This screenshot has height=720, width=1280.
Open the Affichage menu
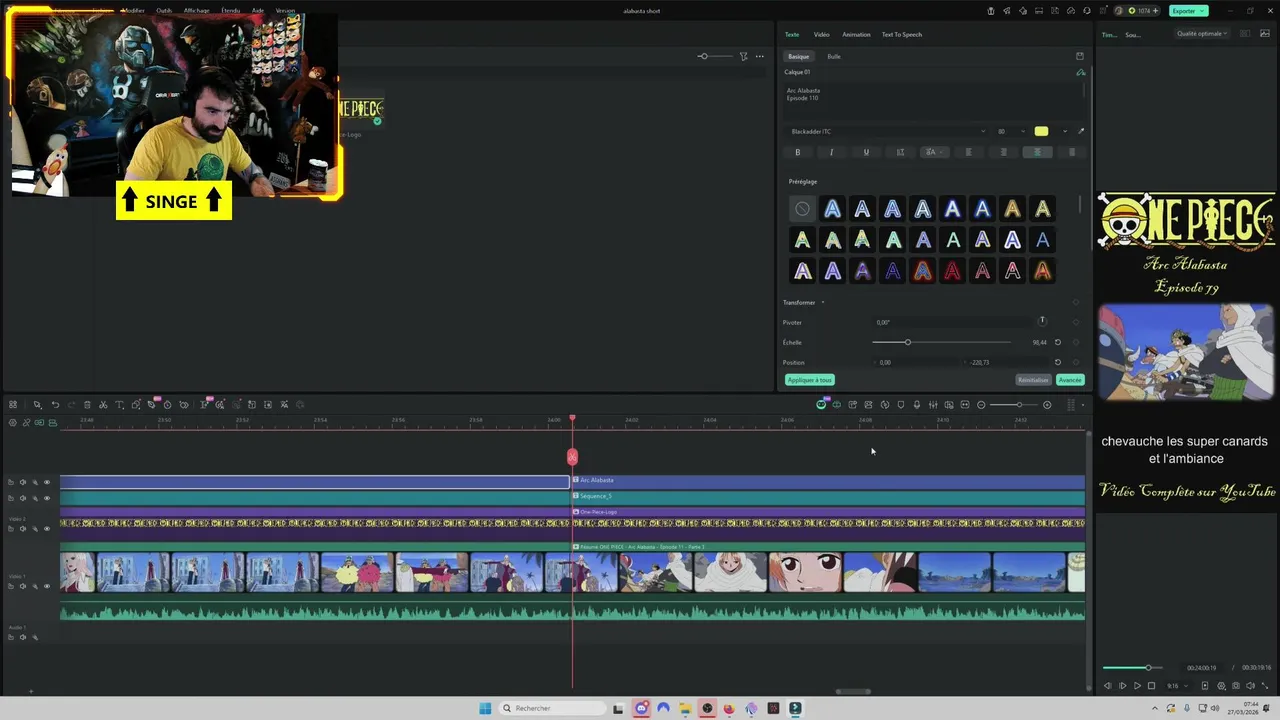tap(197, 11)
